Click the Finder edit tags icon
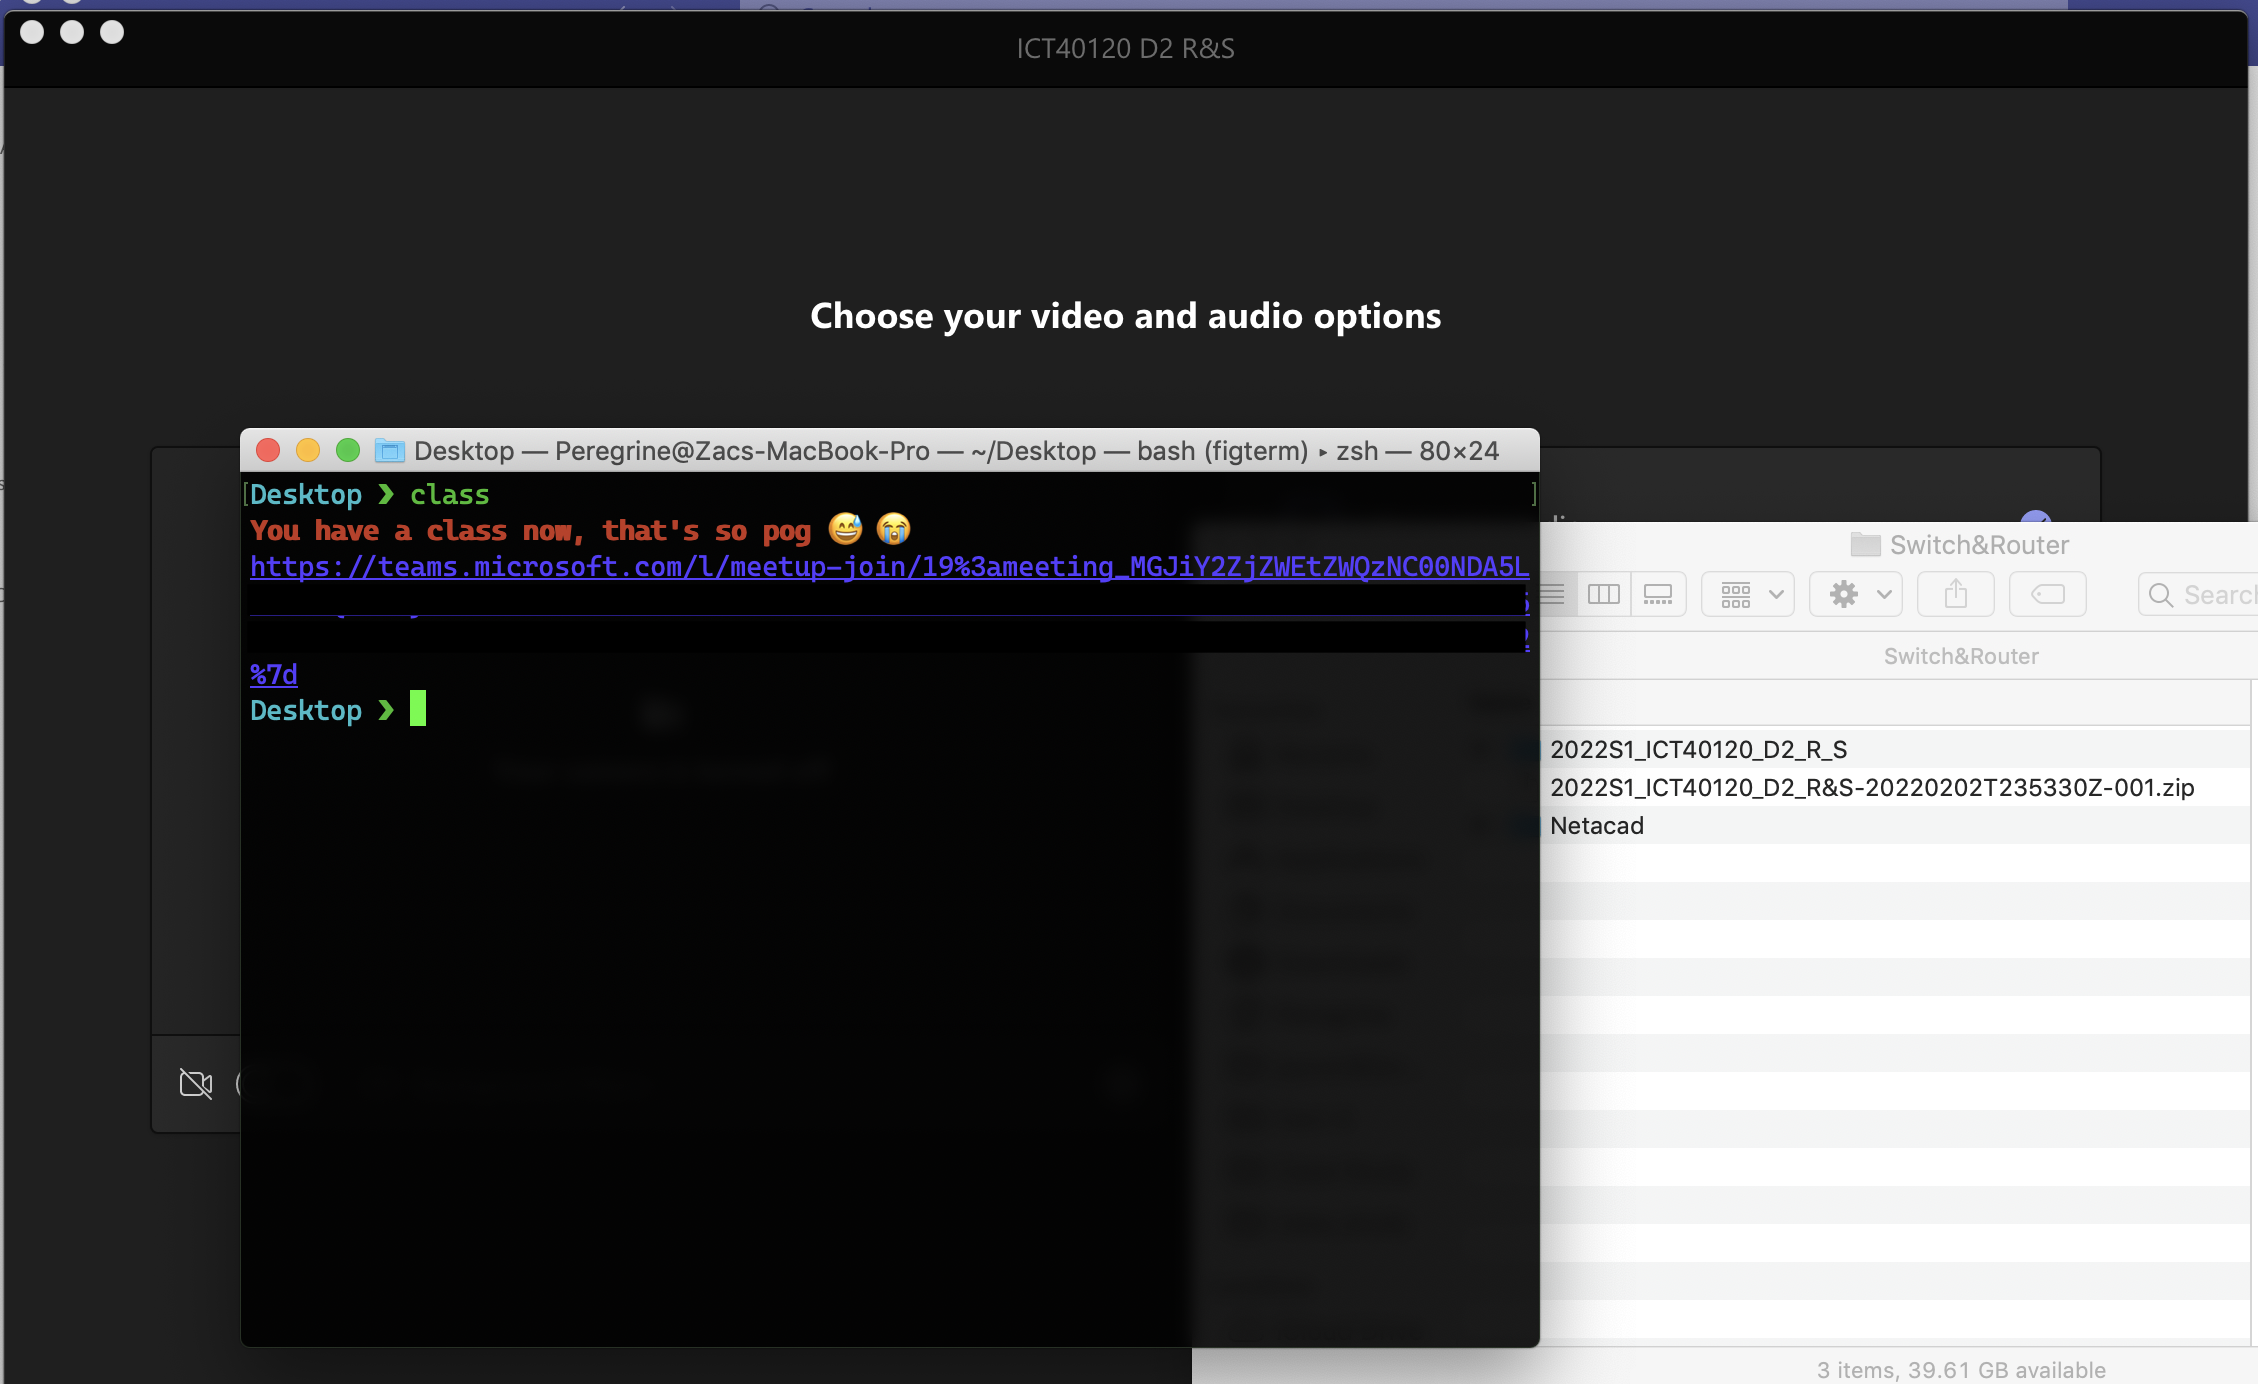 pyautogui.click(x=2047, y=595)
